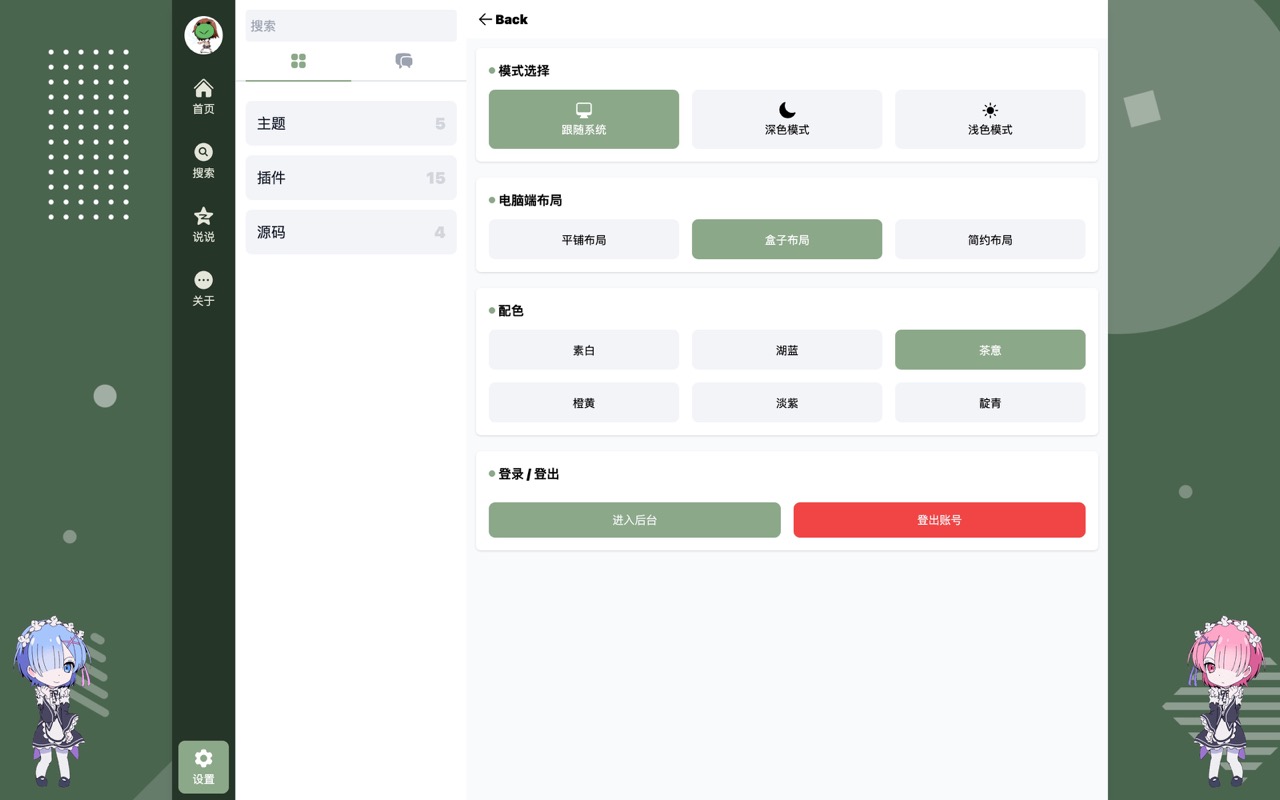
Task: Select 跟随系统 follow-system mode
Action: coord(584,119)
